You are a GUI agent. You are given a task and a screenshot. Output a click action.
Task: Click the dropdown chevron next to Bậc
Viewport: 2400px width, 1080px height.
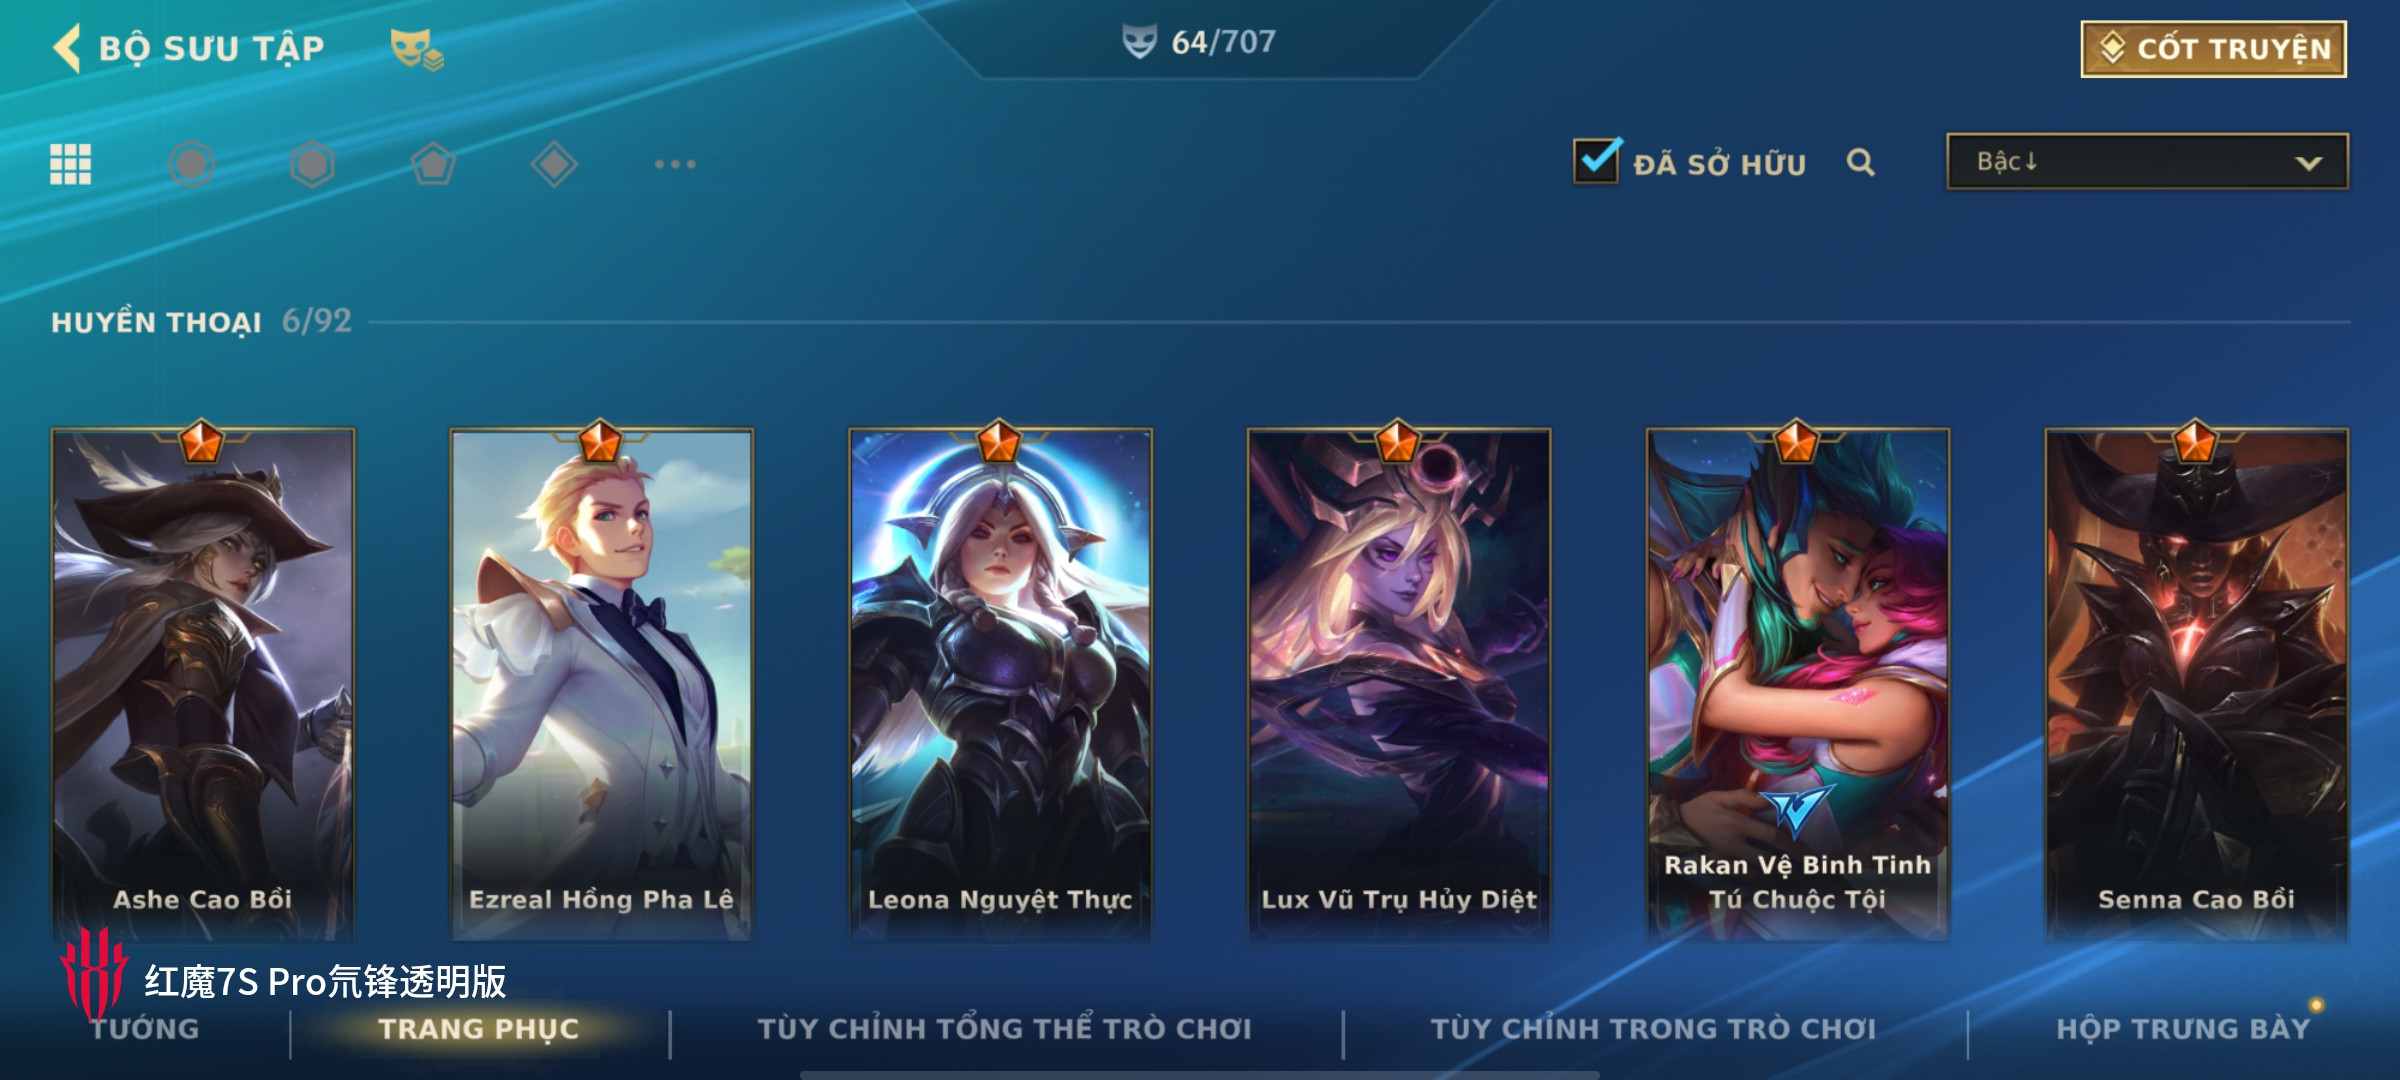tap(2308, 163)
